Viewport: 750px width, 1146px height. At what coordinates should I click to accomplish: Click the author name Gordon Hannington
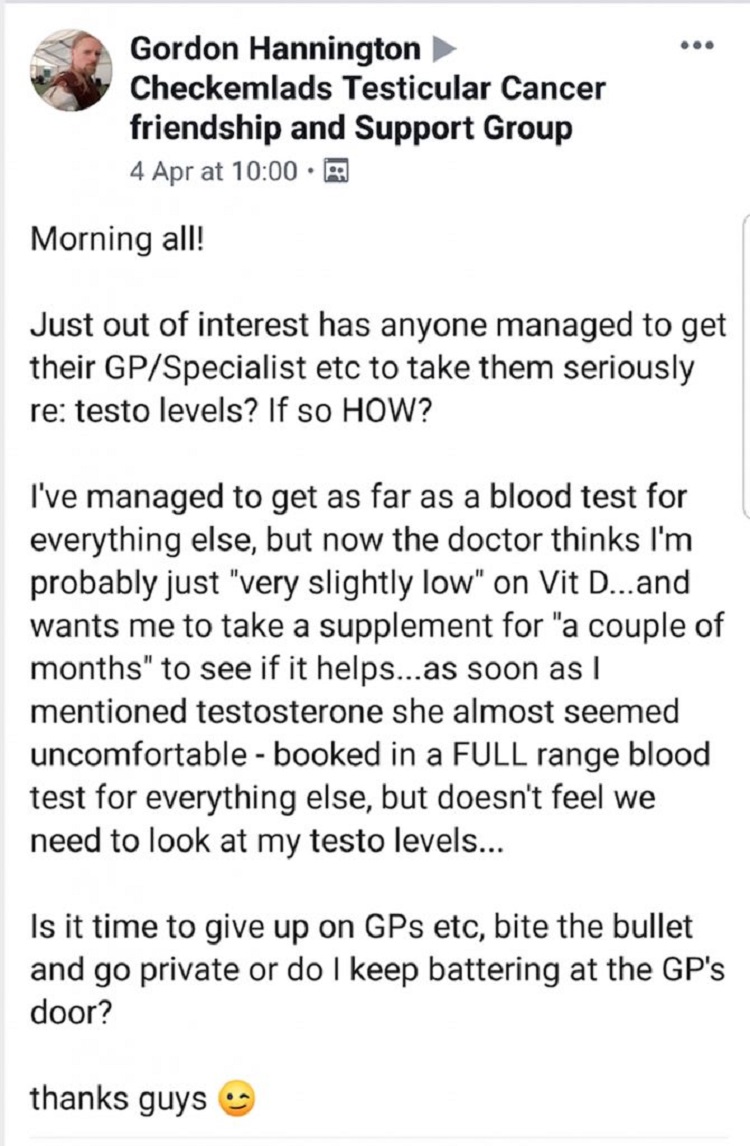(276, 48)
